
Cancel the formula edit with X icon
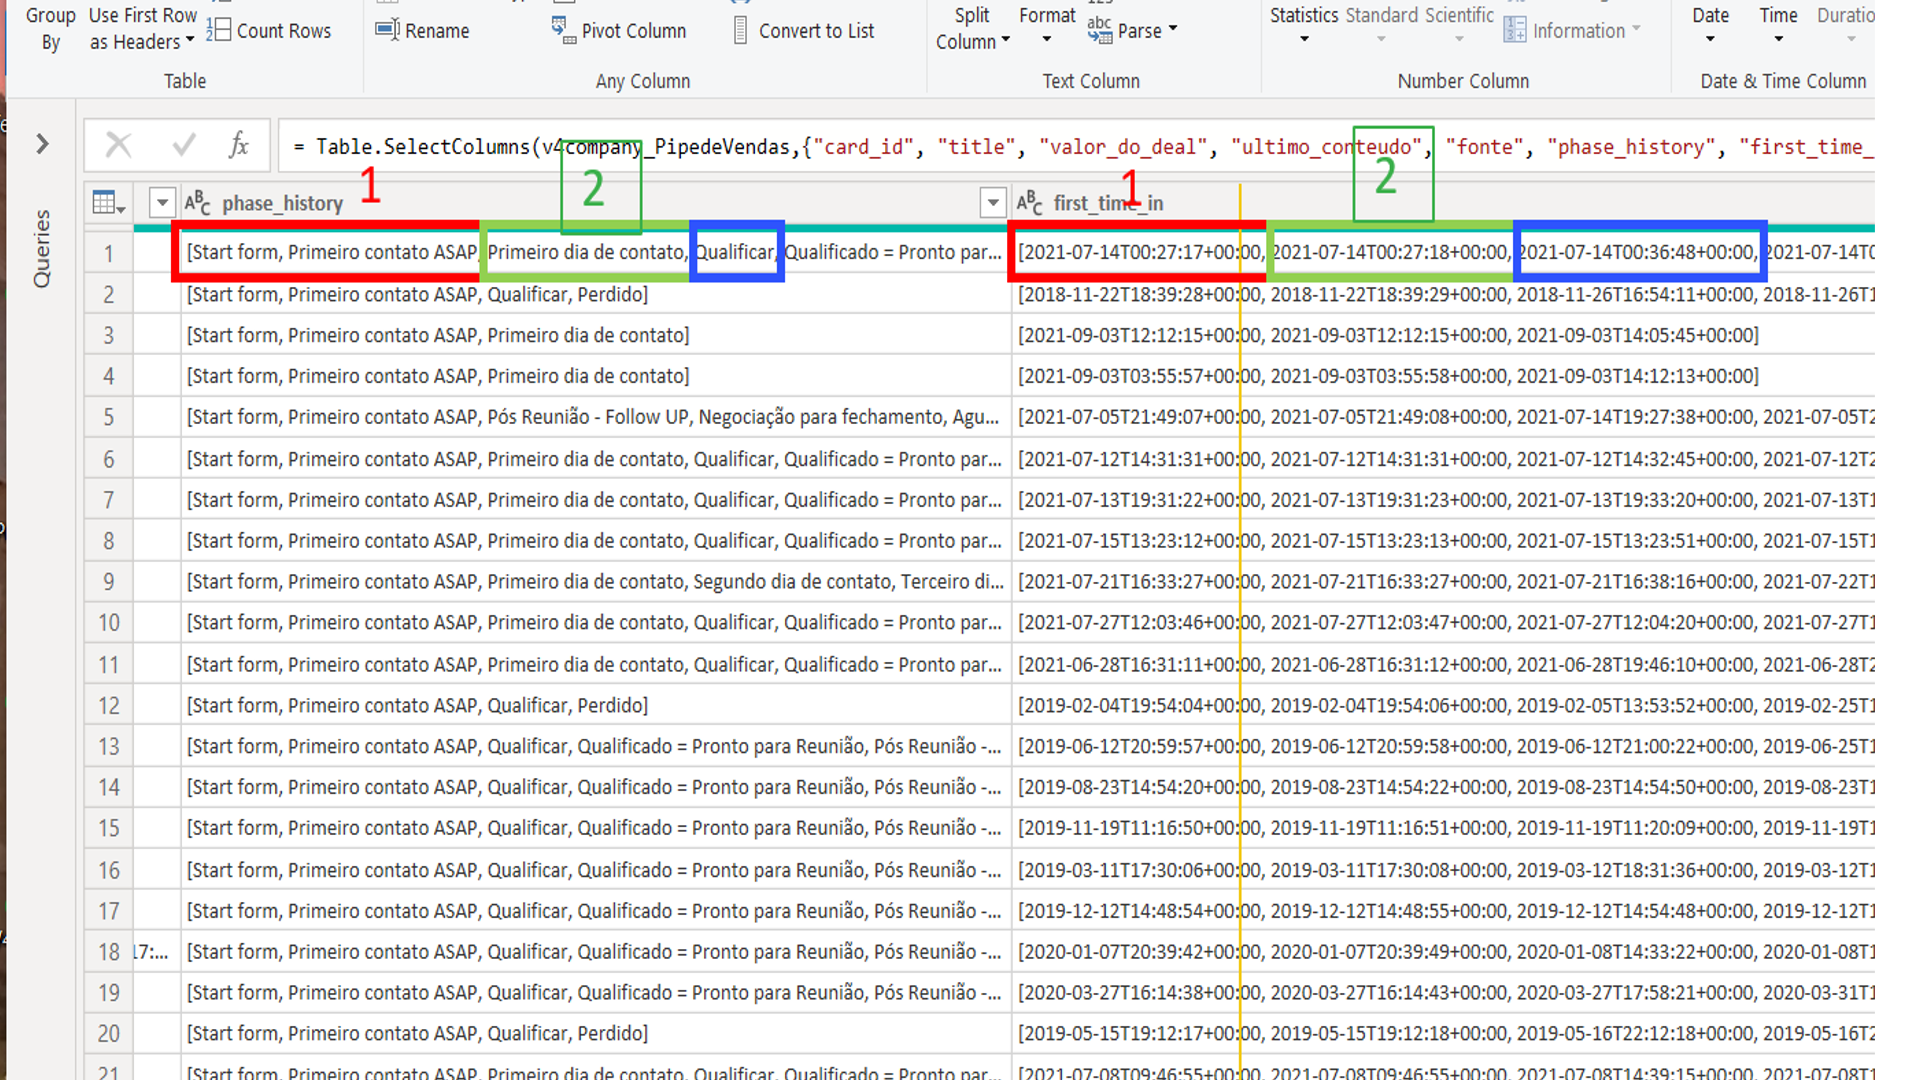coord(119,145)
